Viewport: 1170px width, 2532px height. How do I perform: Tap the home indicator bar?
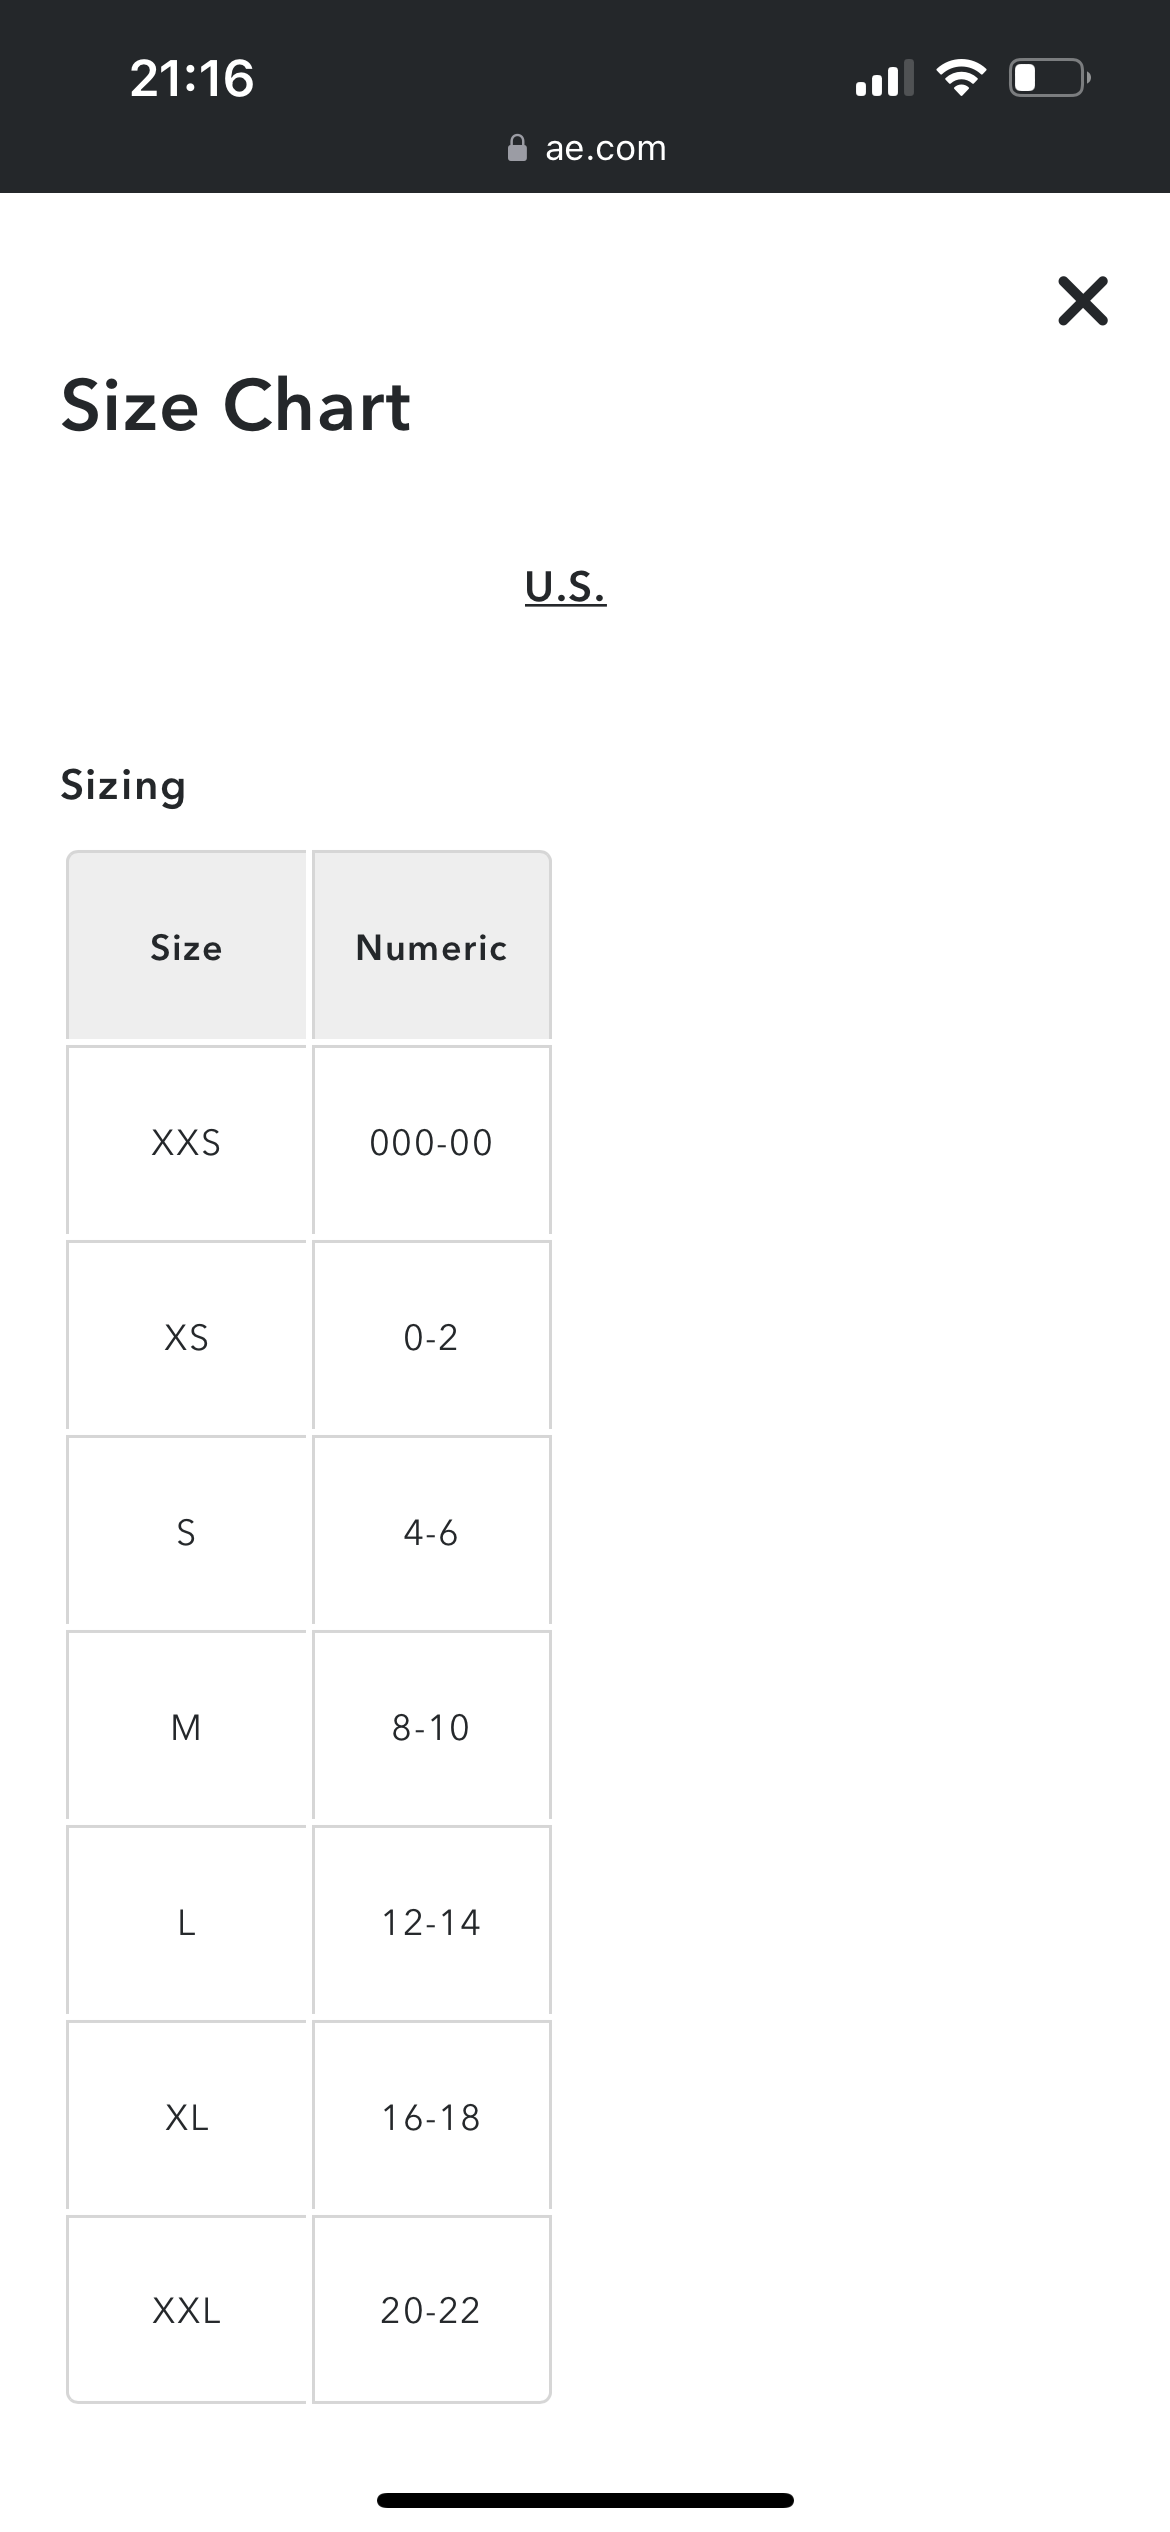[585, 2500]
